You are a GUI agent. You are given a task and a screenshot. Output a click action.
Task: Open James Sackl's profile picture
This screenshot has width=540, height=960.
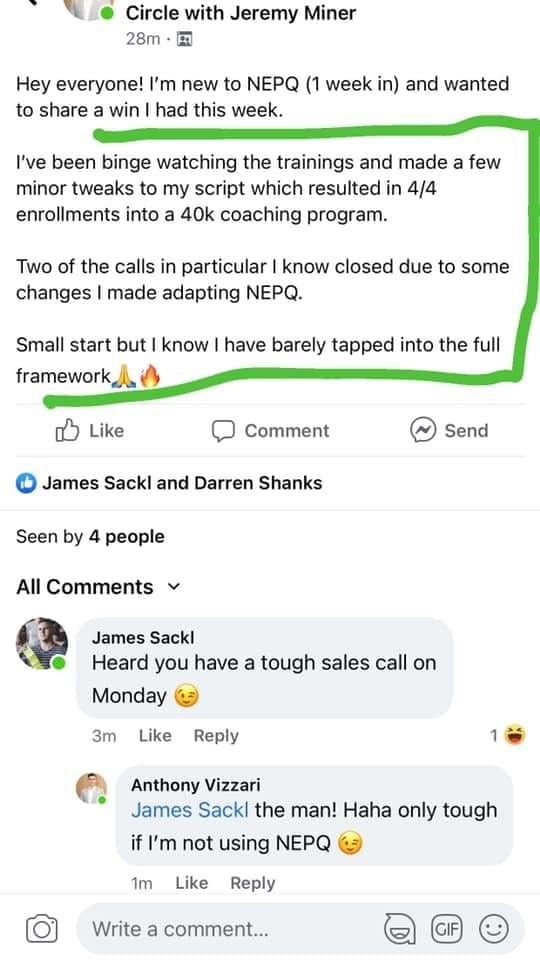click(x=42, y=643)
